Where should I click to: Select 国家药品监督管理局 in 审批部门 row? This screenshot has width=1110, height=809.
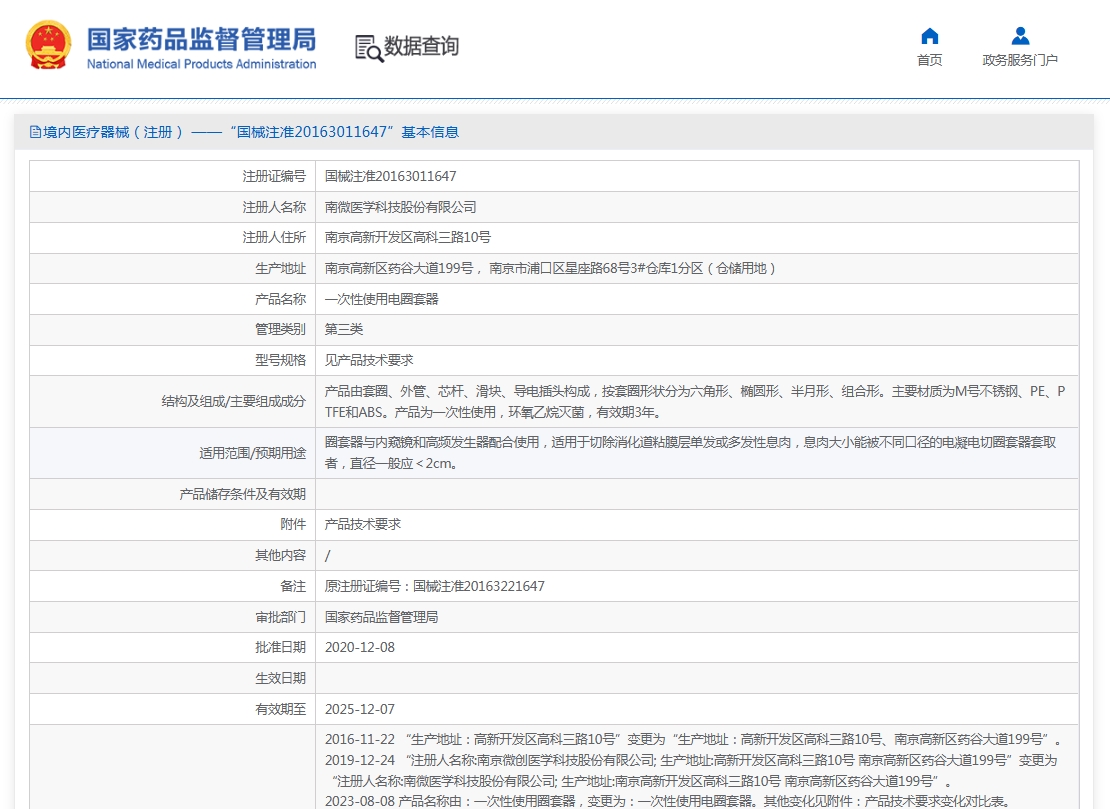[x=382, y=617]
